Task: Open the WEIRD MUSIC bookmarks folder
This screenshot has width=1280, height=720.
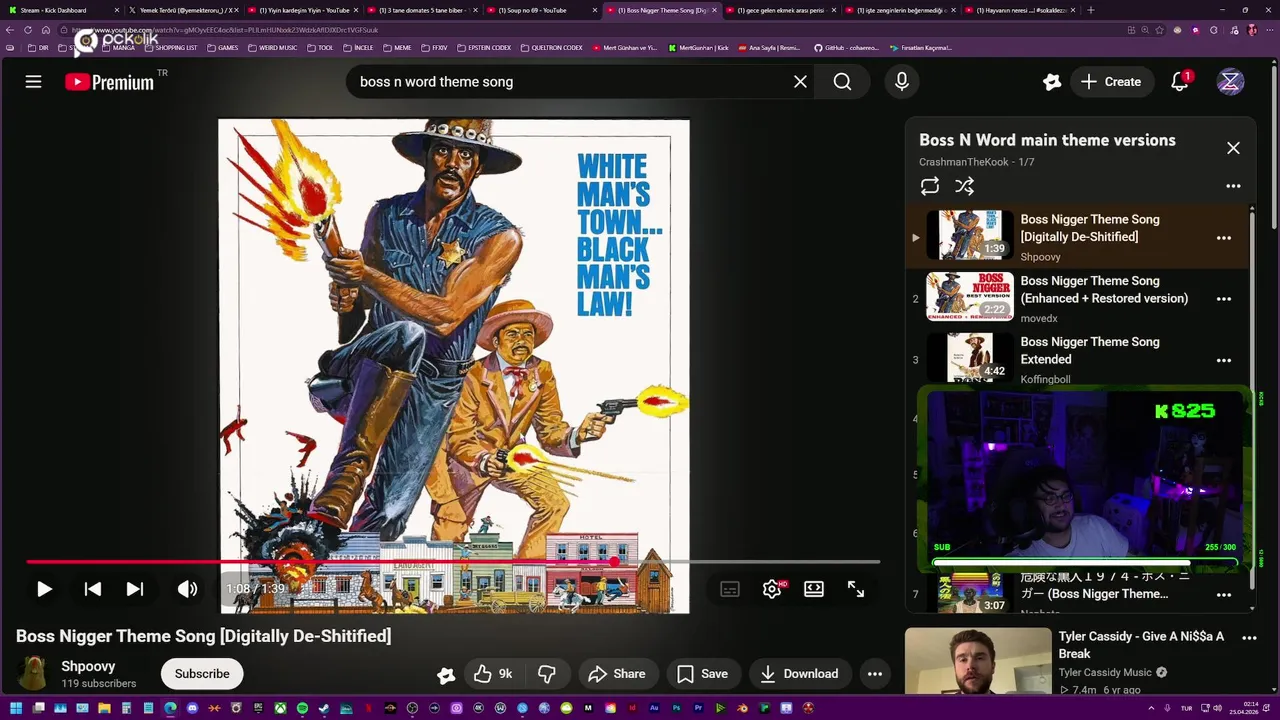Action: [x=272, y=48]
